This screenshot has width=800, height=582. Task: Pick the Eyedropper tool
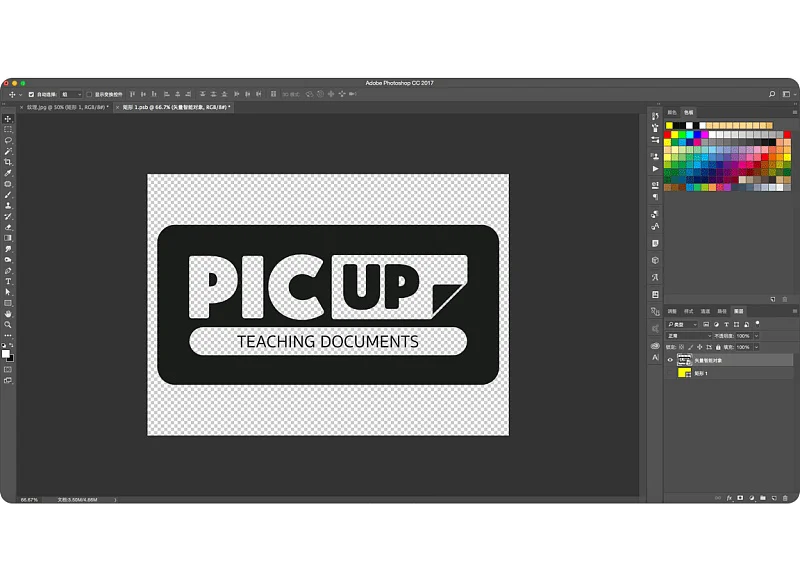(8, 173)
